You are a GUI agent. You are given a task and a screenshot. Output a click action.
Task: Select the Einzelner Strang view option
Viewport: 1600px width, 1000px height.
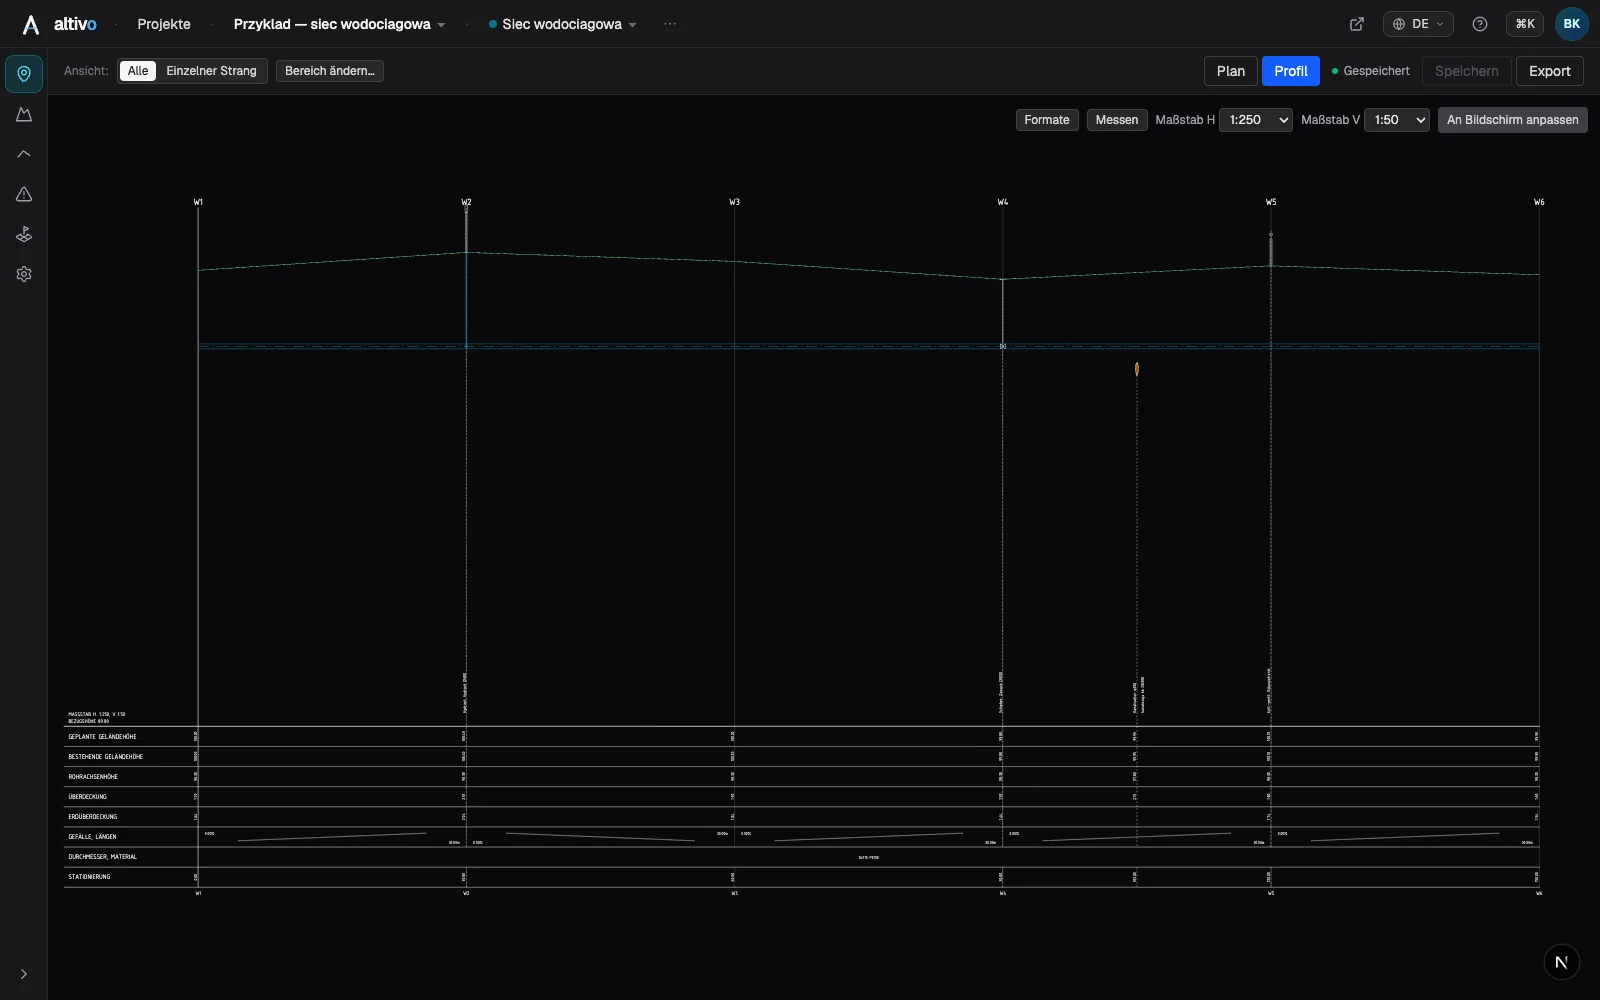point(211,71)
